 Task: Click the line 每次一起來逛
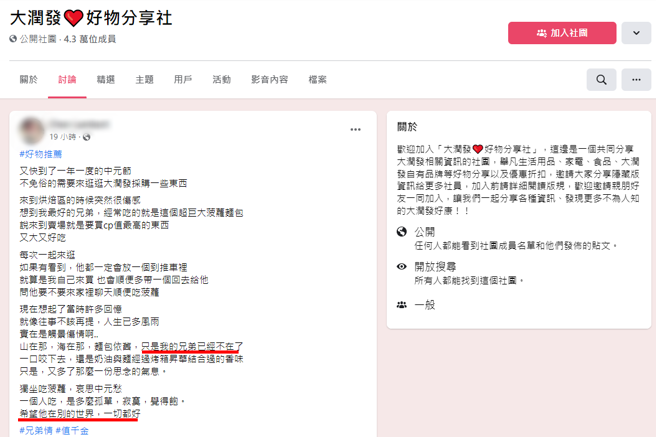pos(47,255)
